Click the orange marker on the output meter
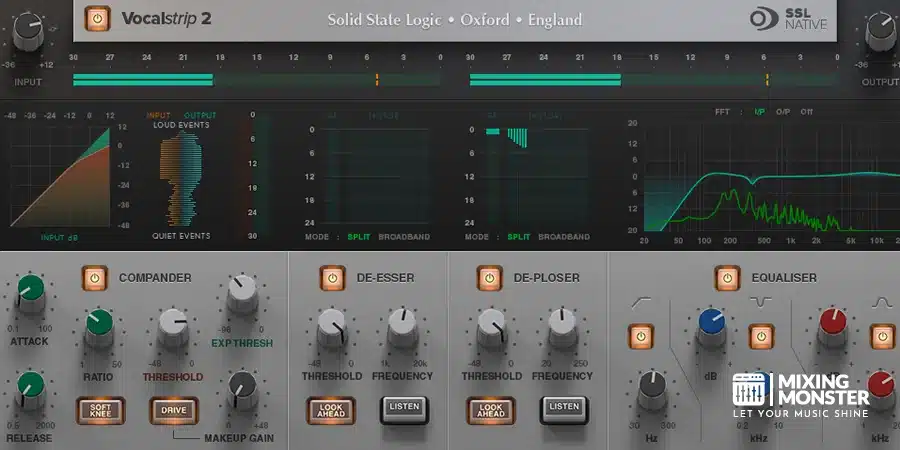This screenshot has width=900, height=450. 767,80
